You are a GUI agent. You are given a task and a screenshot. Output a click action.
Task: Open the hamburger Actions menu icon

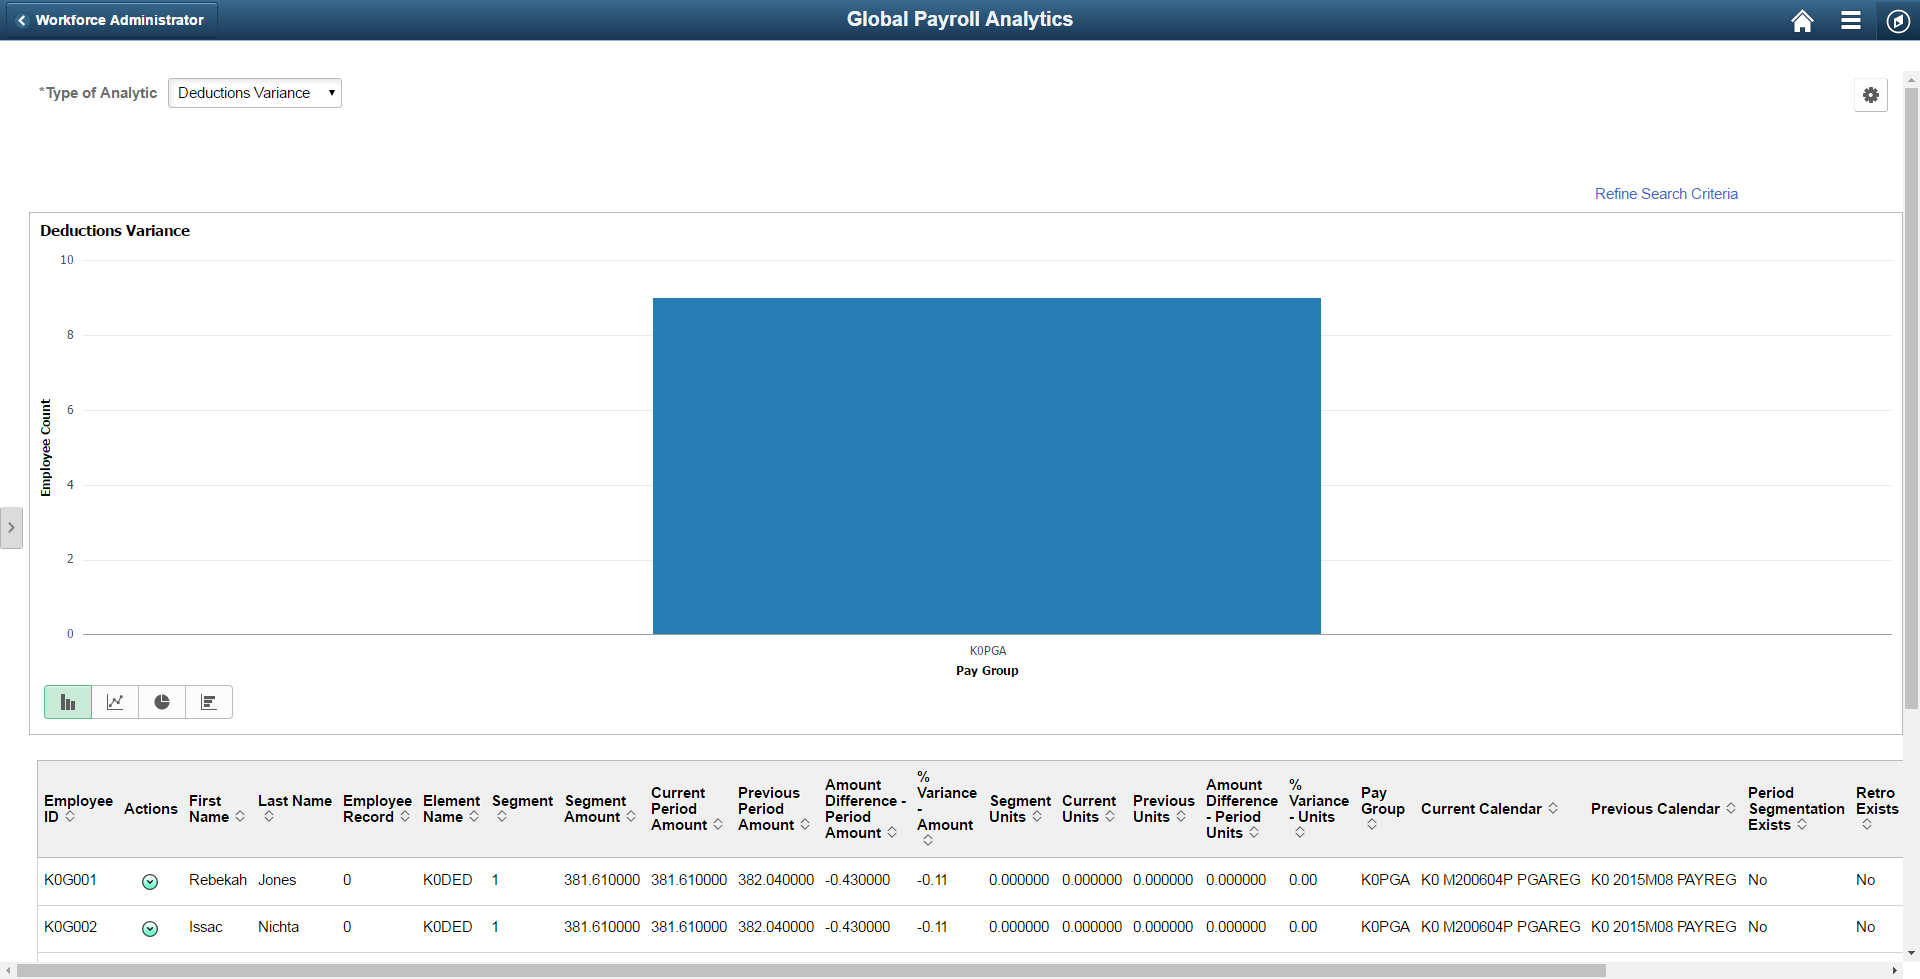(1851, 20)
